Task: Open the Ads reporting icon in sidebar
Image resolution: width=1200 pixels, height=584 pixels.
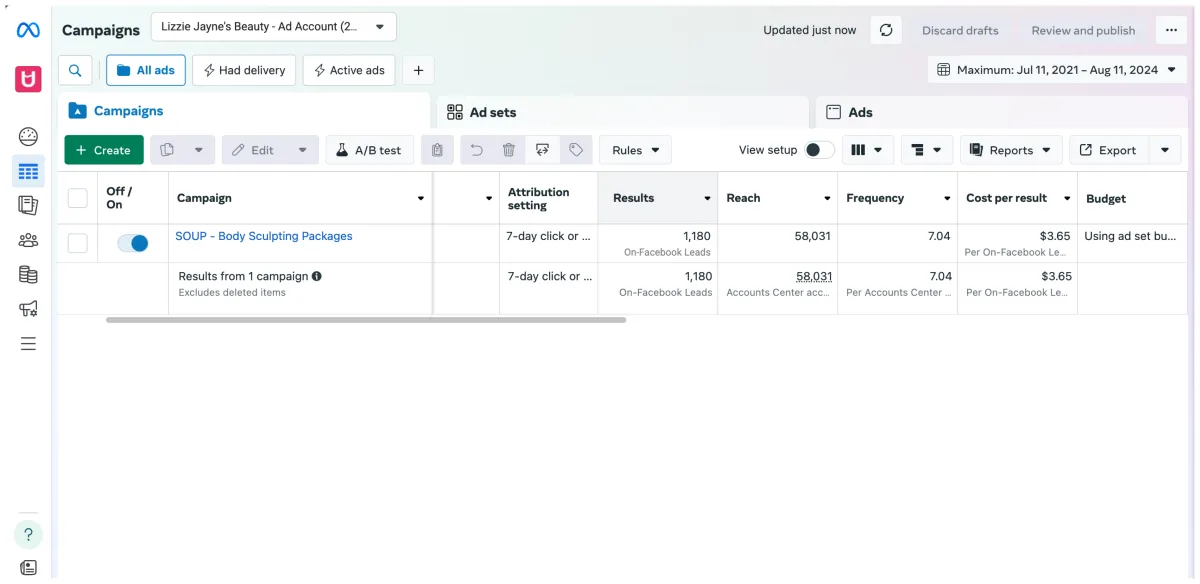Action: pos(28,206)
